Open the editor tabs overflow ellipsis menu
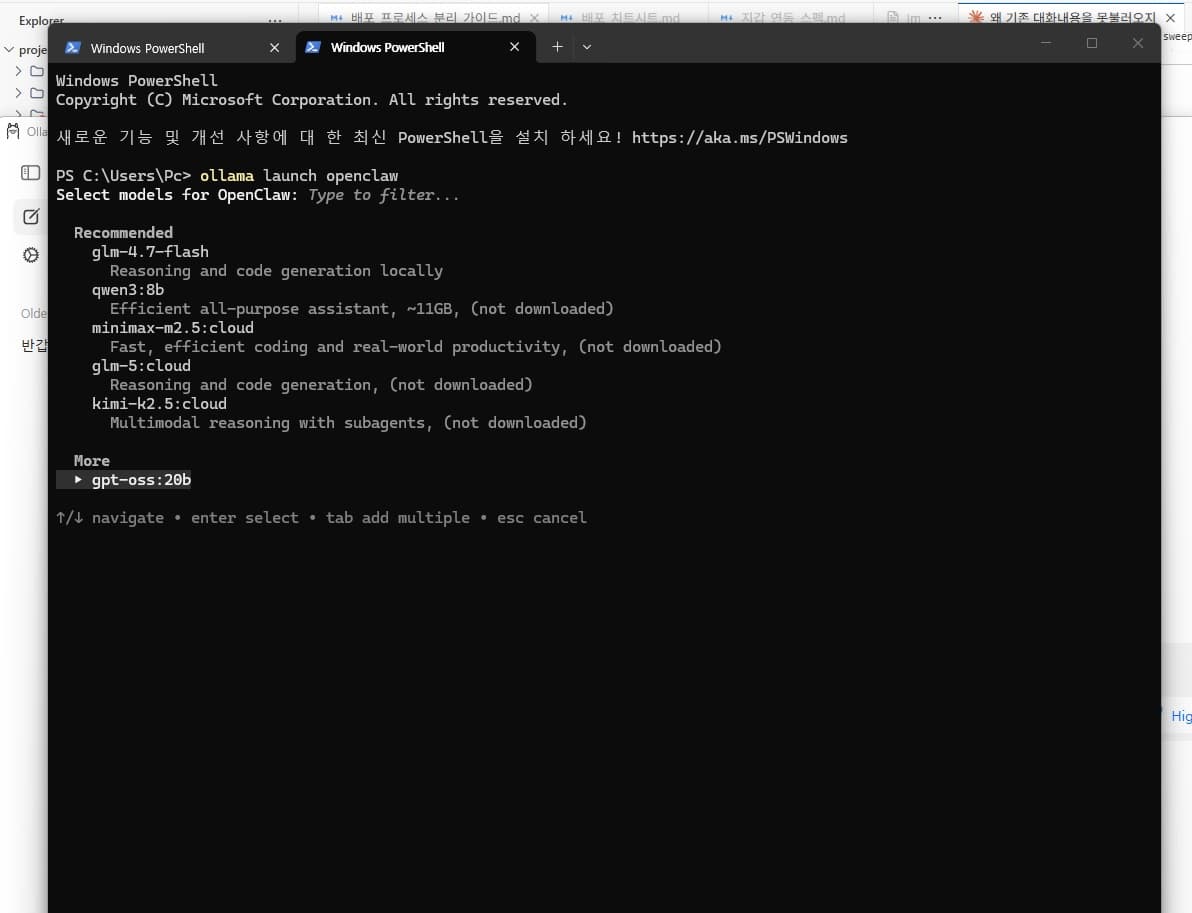 [x=935, y=17]
